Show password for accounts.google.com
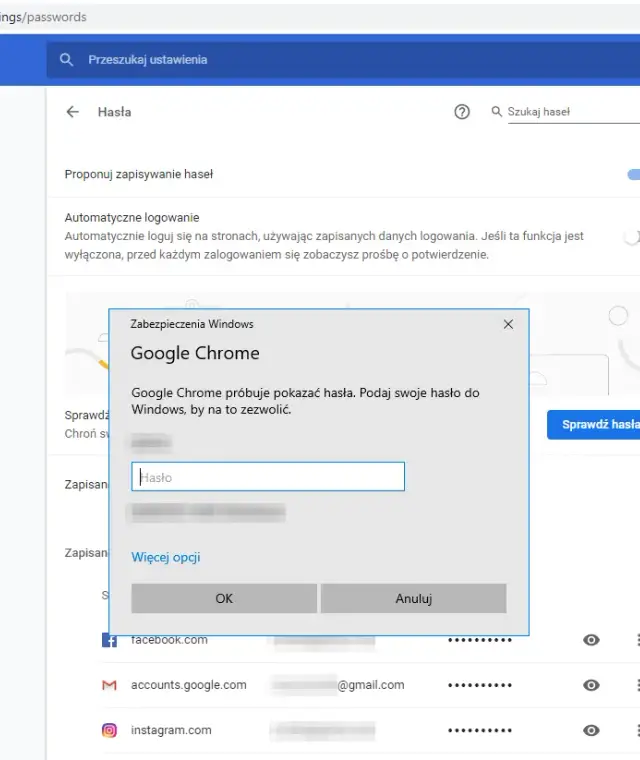 [x=591, y=685]
